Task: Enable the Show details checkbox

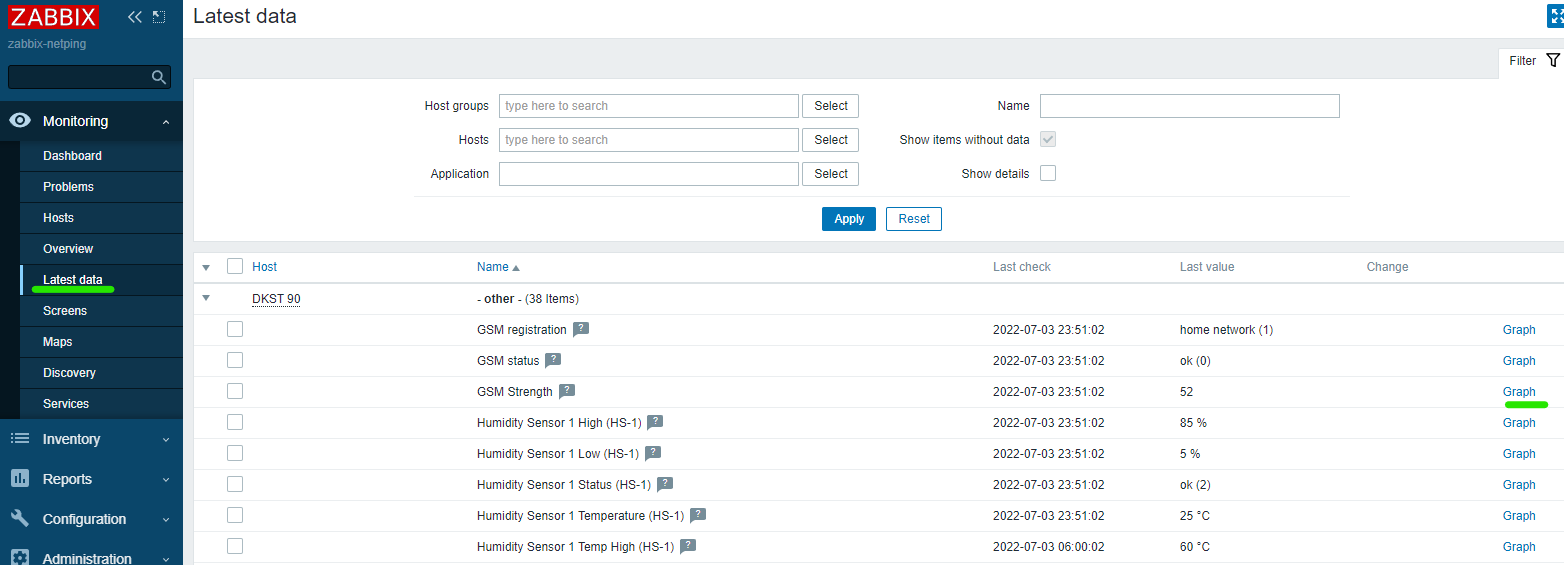Action: pyautogui.click(x=1048, y=174)
